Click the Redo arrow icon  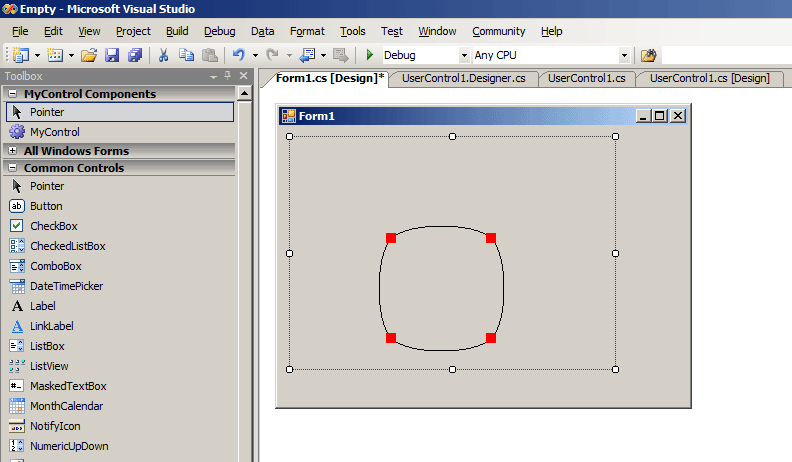[273, 55]
